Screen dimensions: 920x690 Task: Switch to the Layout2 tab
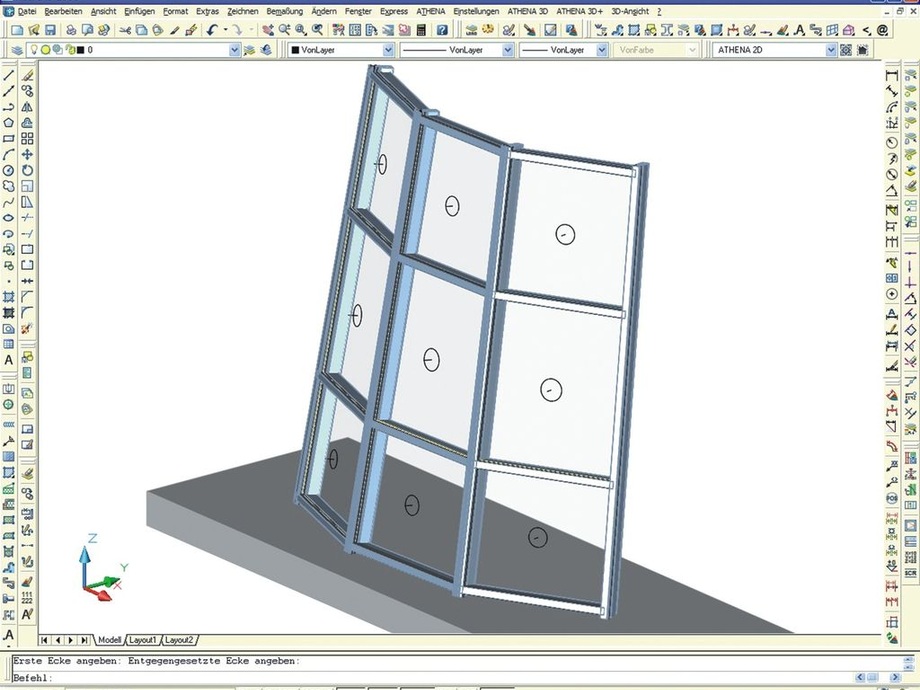[x=180, y=639]
